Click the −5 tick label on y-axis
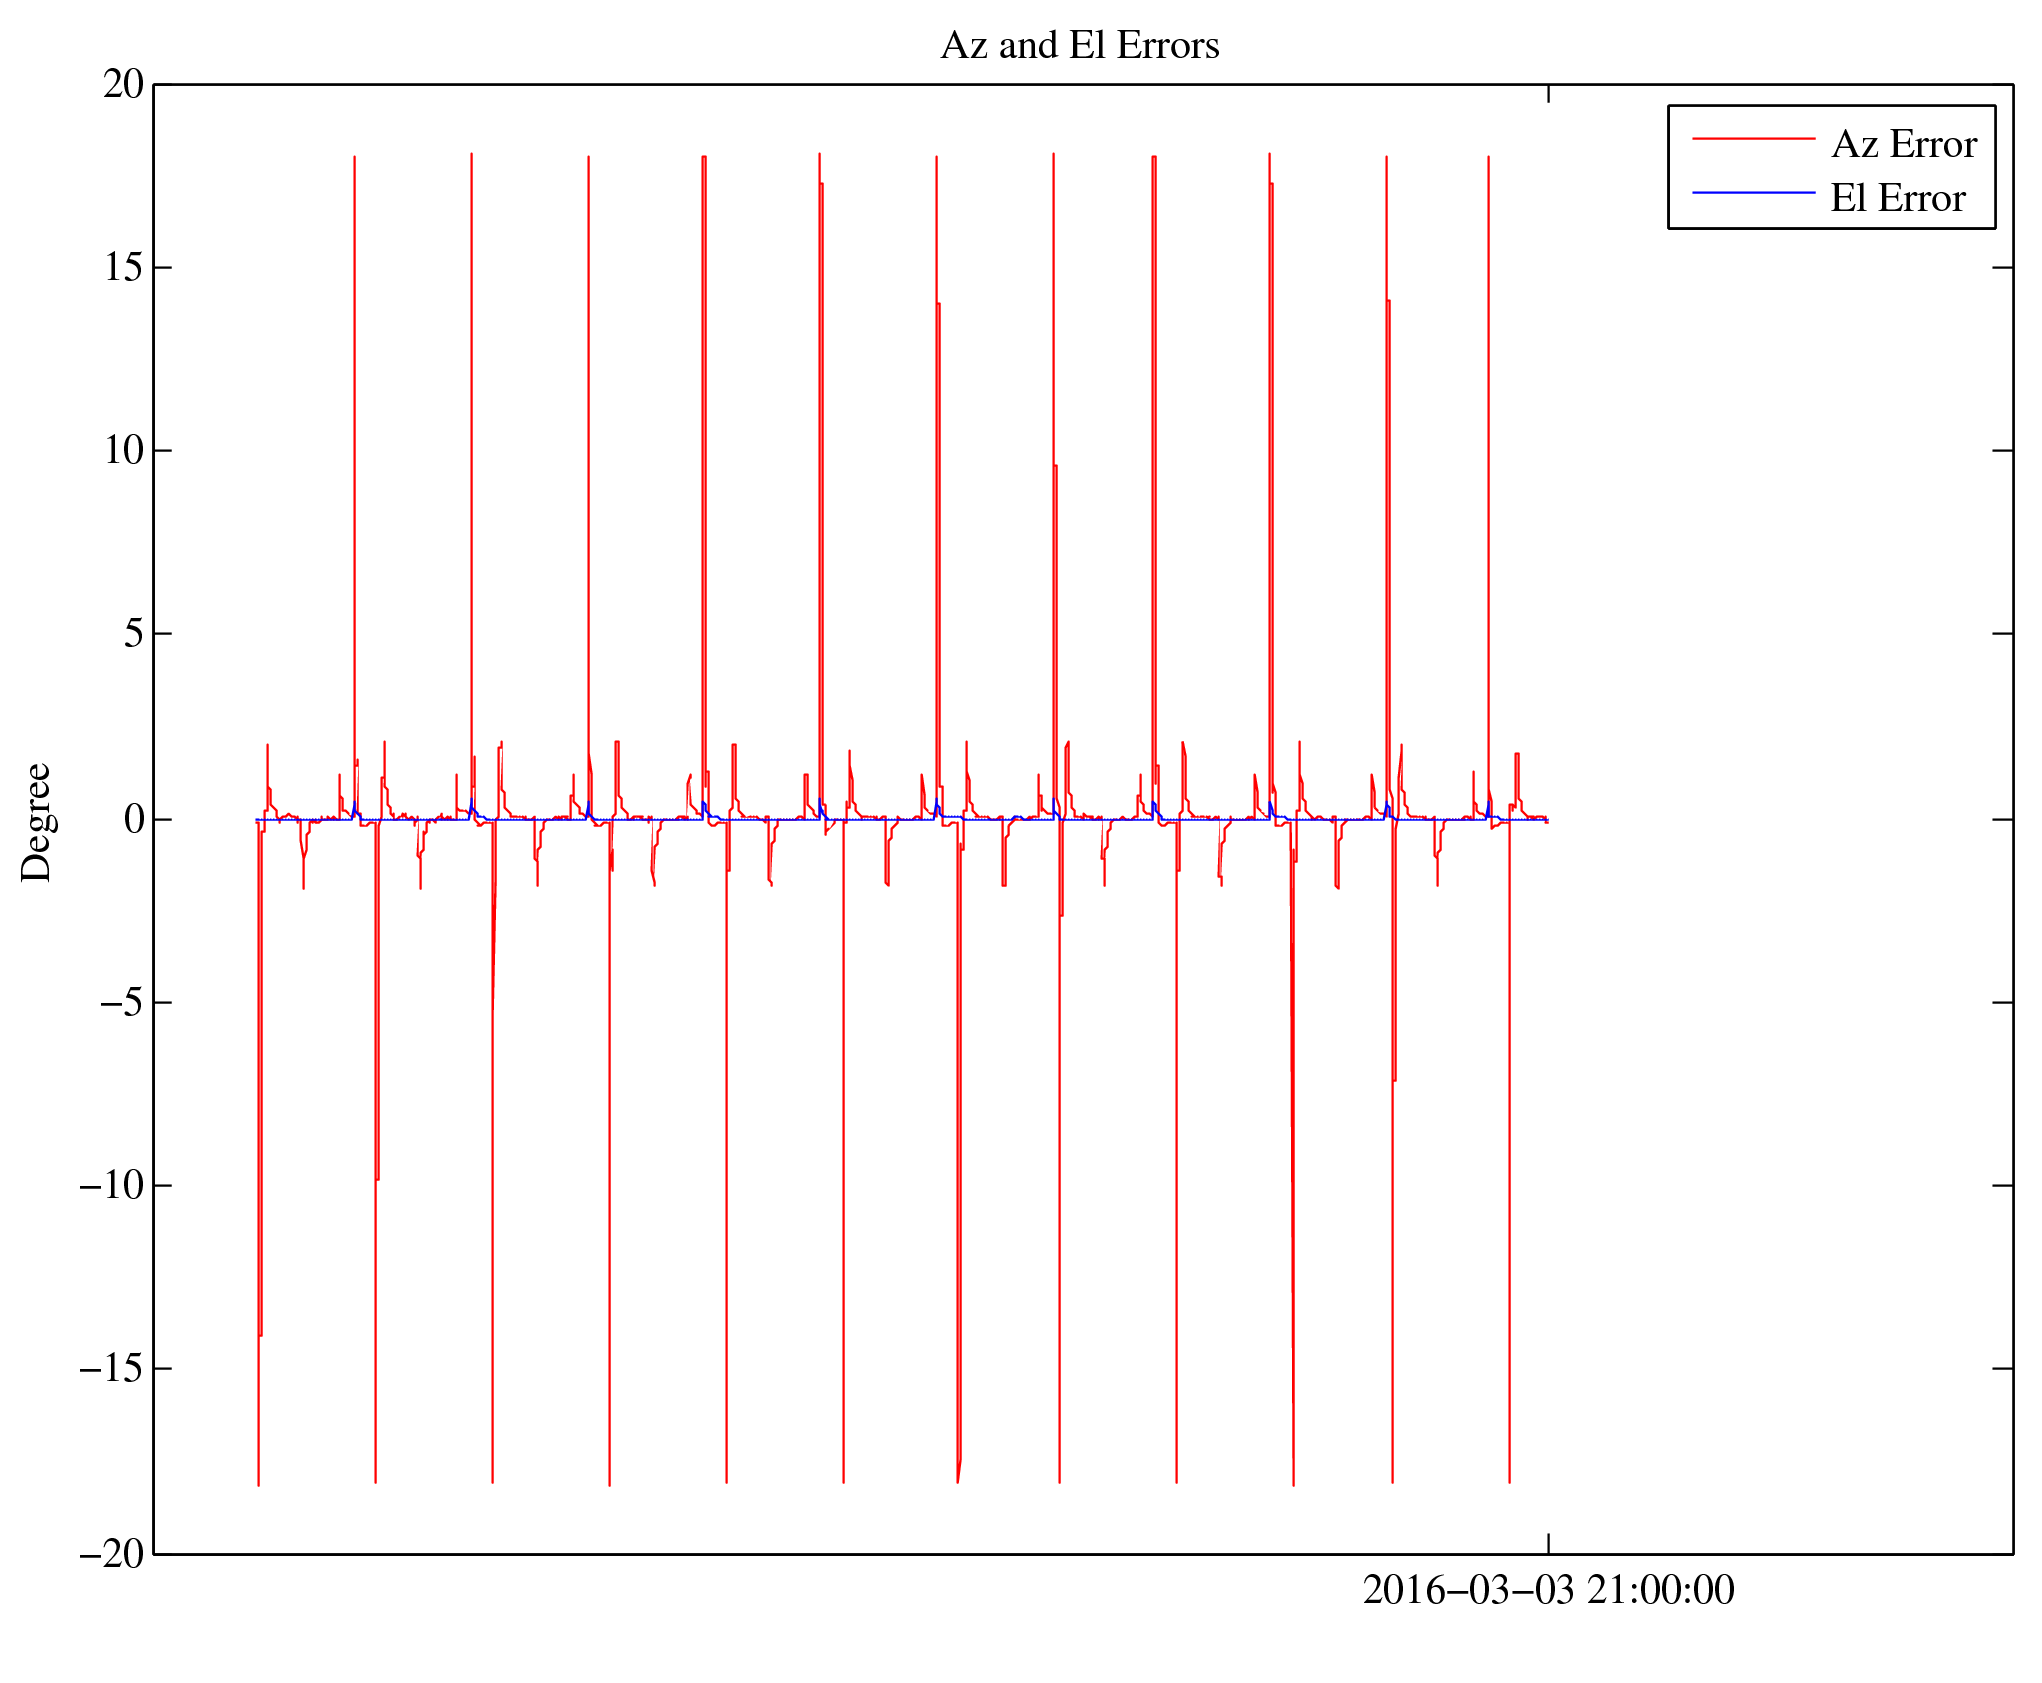This screenshot has width=2042, height=1683. [122, 1002]
